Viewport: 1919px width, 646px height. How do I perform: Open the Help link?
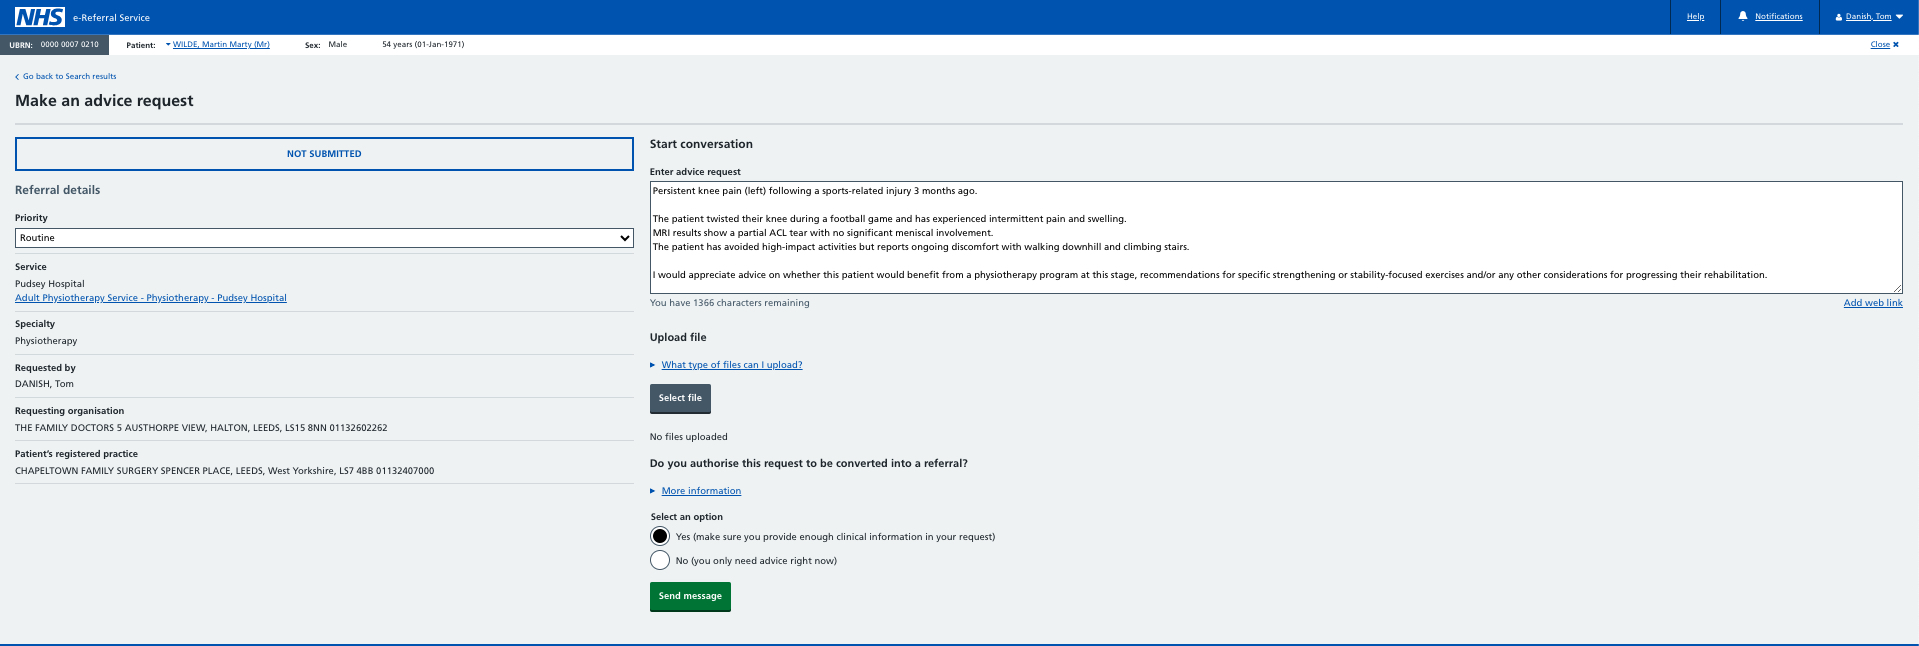click(x=1695, y=16)
